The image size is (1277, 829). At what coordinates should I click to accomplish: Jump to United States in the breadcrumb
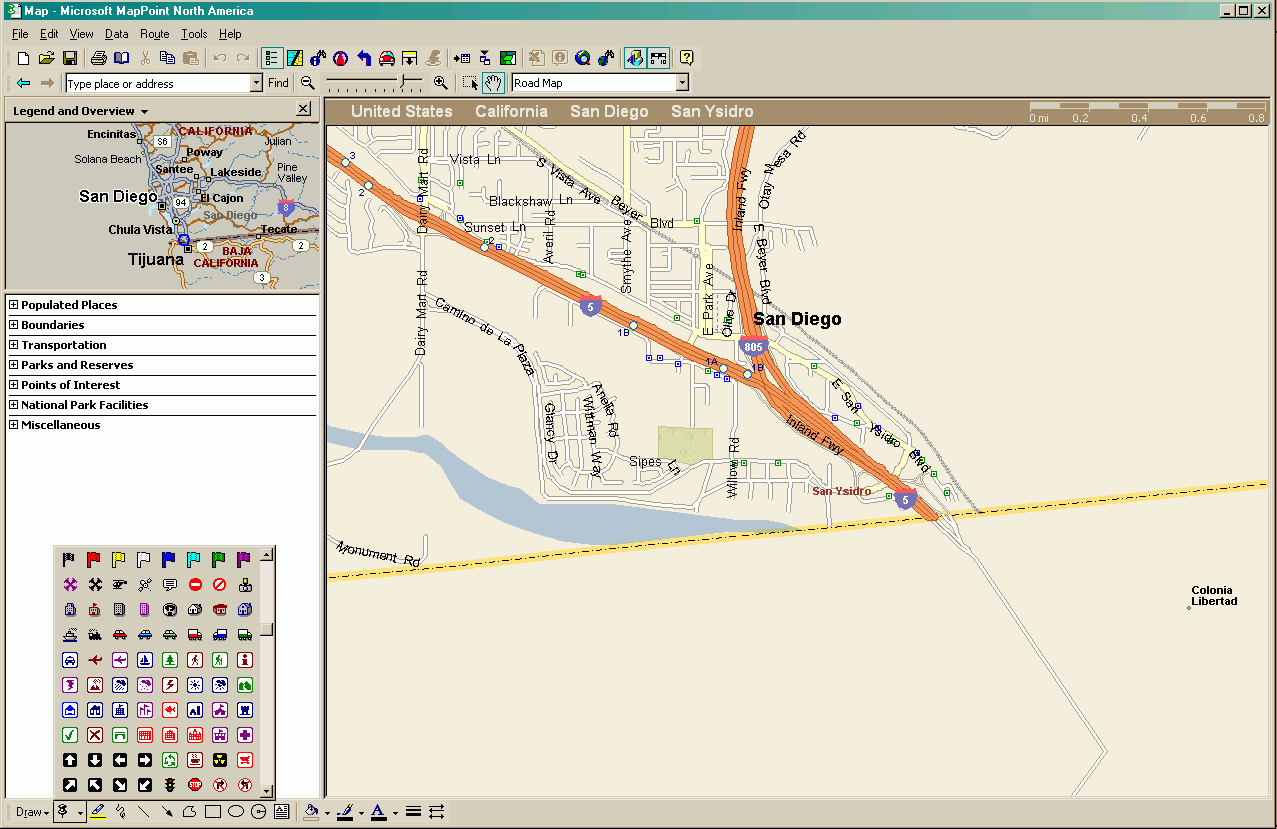(401, 112)
